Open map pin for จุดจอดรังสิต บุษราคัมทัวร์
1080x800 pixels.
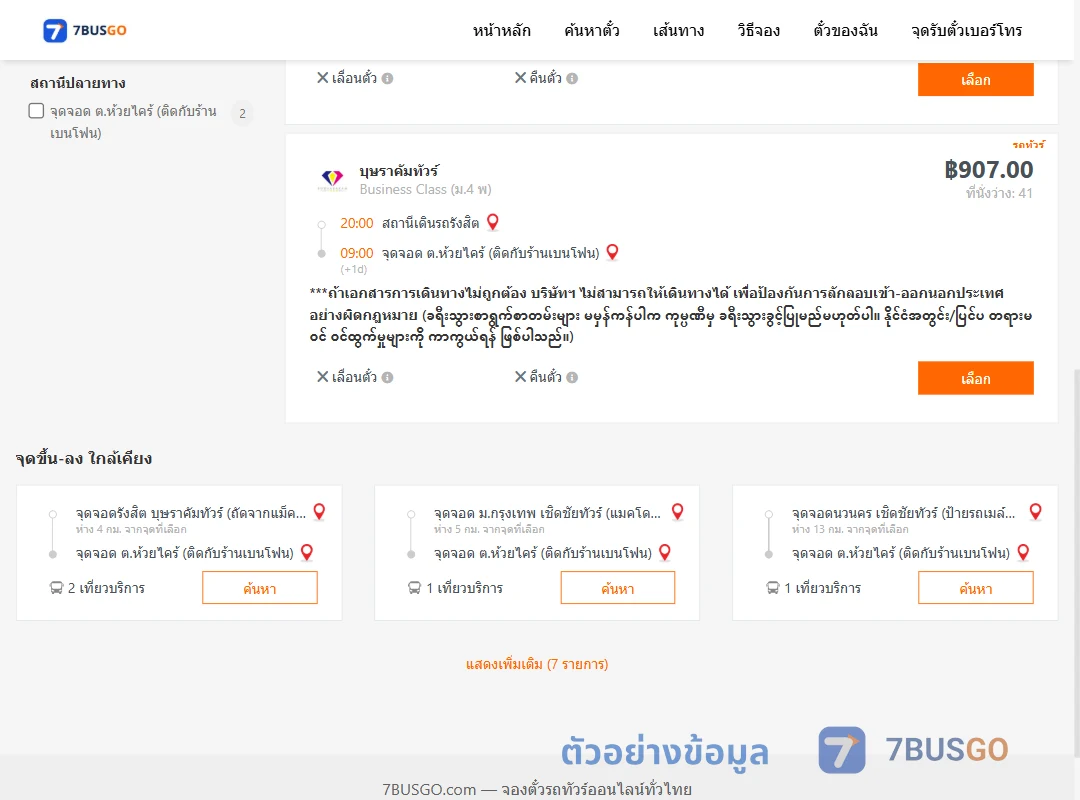coord(320,511)
